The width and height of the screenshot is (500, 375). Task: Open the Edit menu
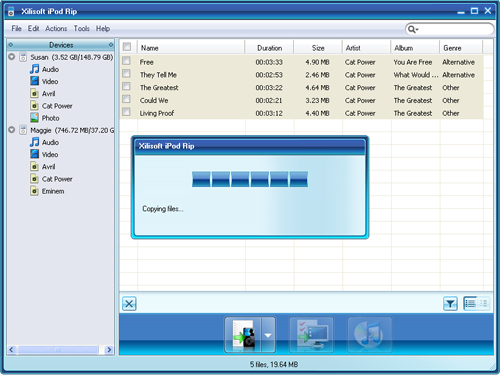pyautogui.click(x=33, y=29)
